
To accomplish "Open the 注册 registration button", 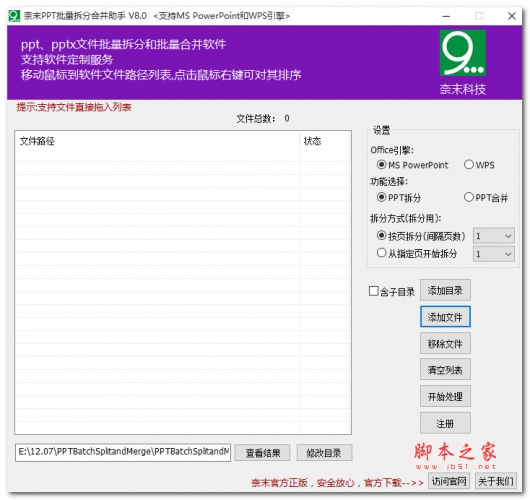I will (x=445, y=423).
